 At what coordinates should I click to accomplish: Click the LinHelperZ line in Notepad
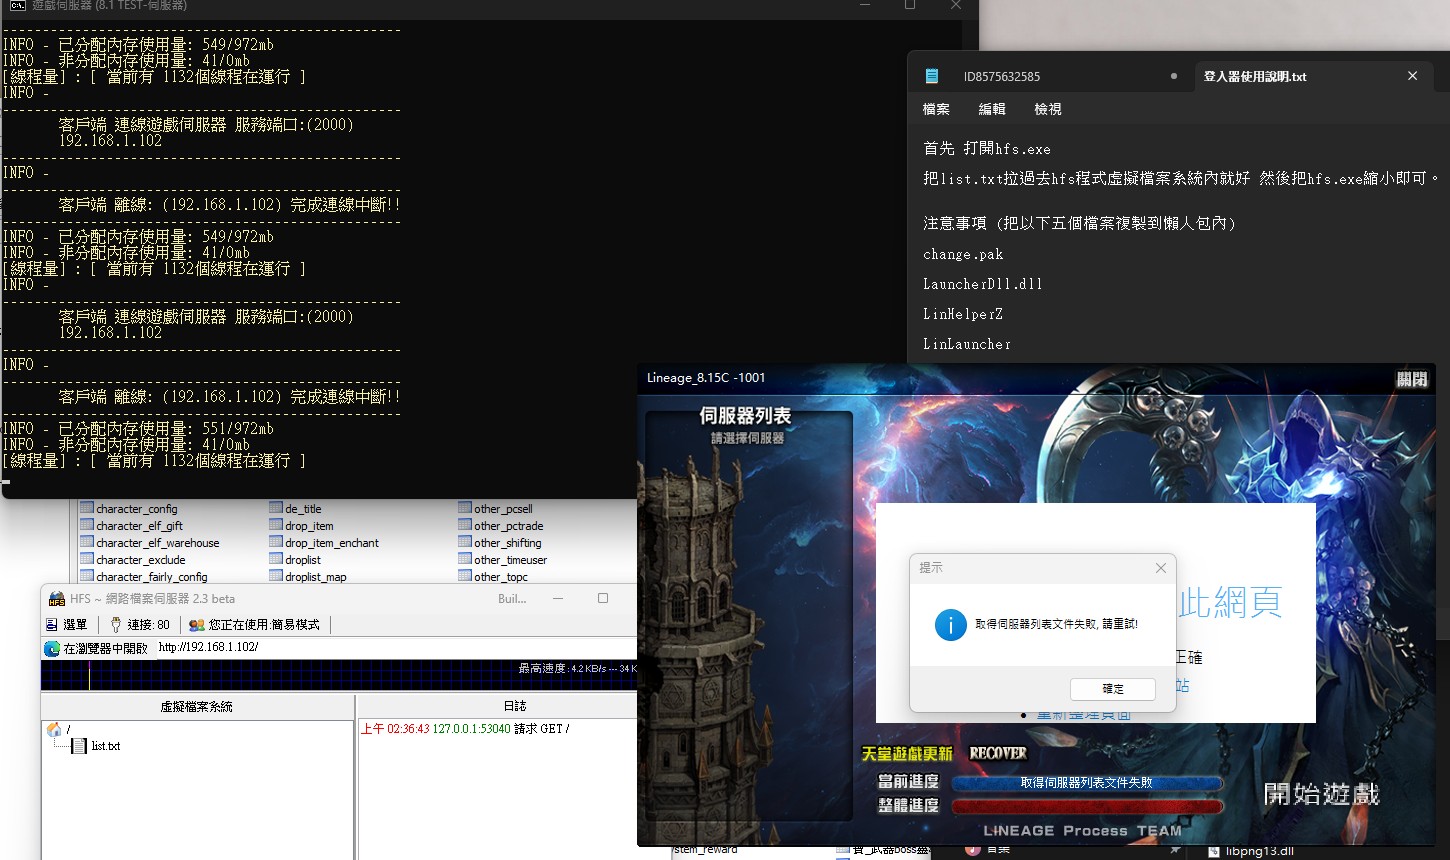click(x=963, y=314)
